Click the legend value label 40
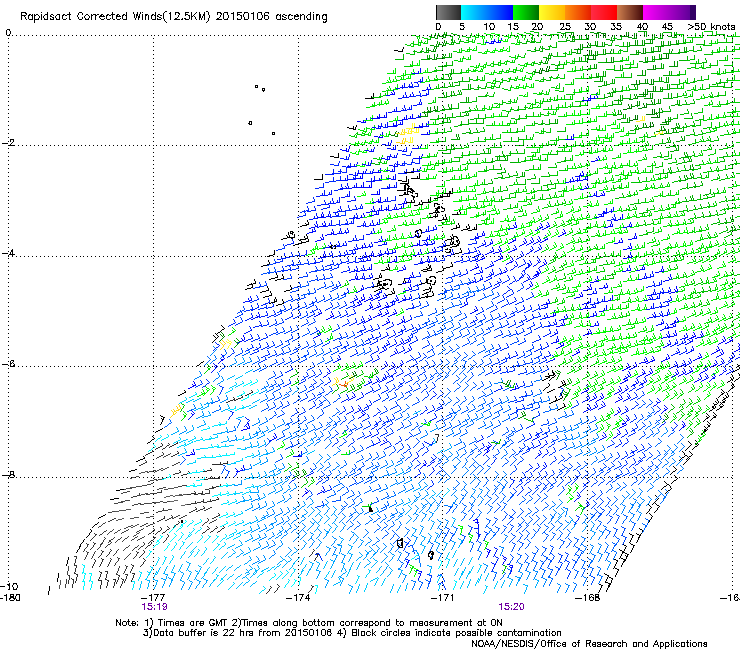 [x=642, y=26]
